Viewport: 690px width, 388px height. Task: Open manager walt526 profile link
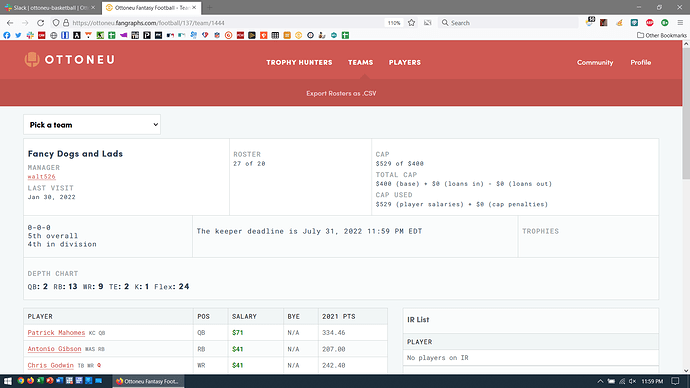click(42, 177)
